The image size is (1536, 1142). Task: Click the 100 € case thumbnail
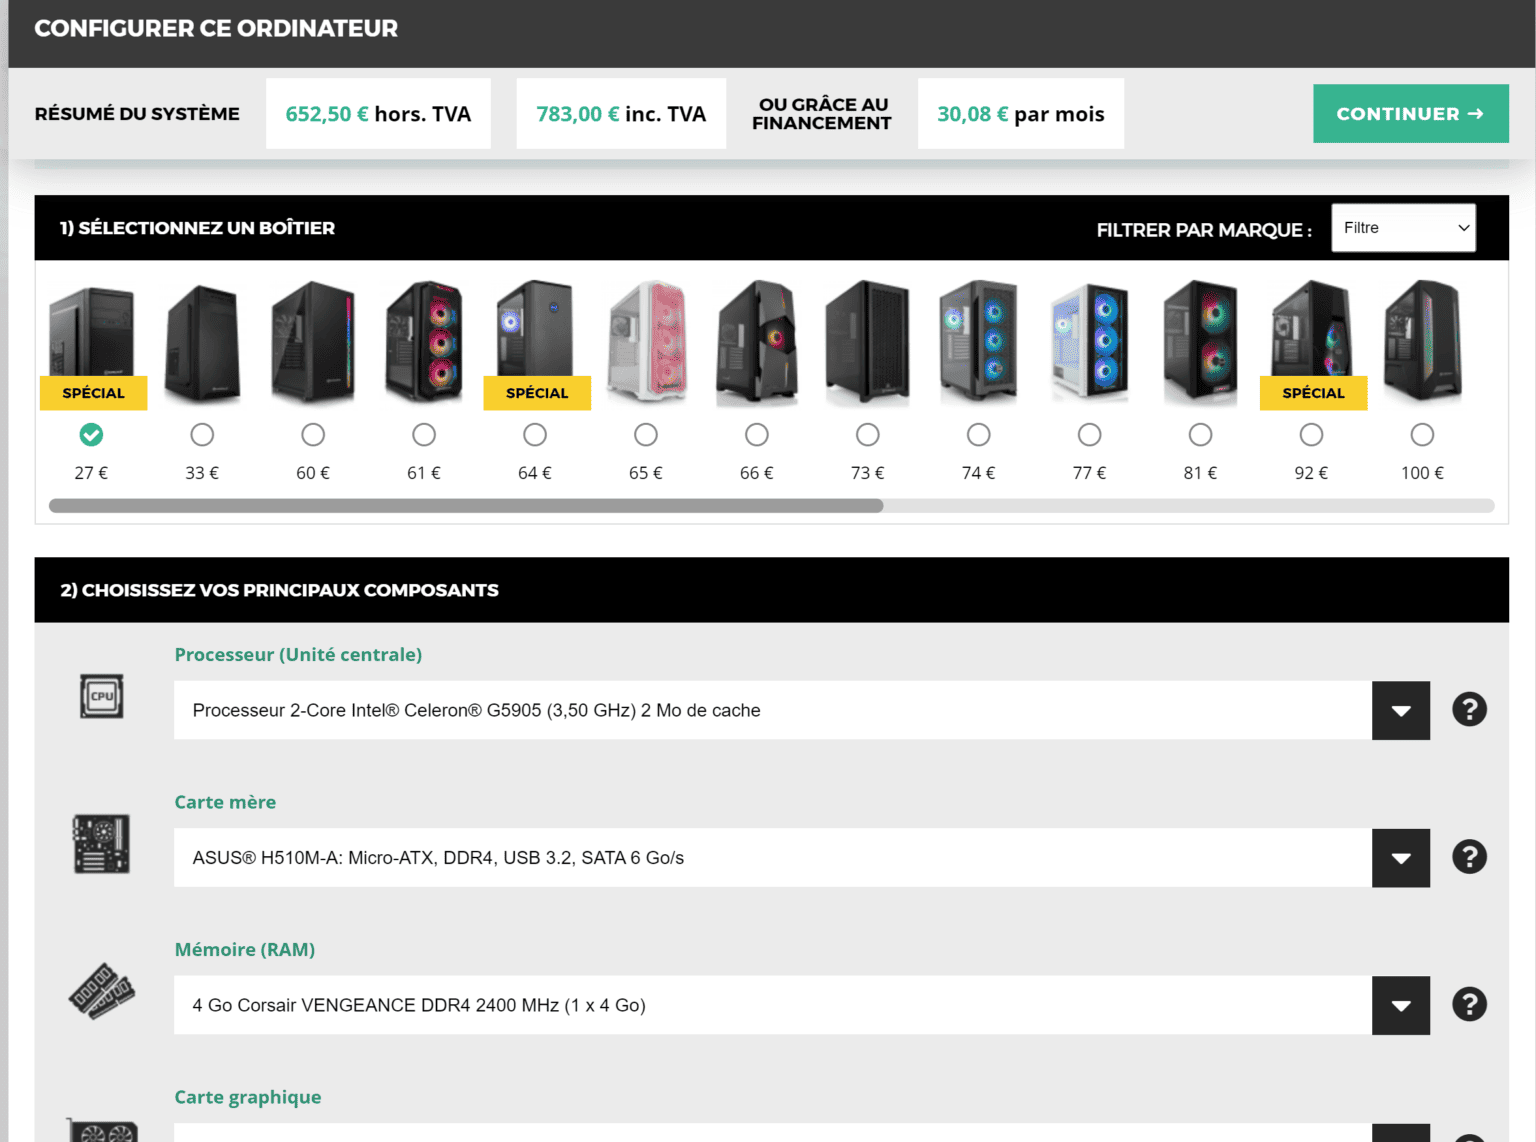(1422, 342)
